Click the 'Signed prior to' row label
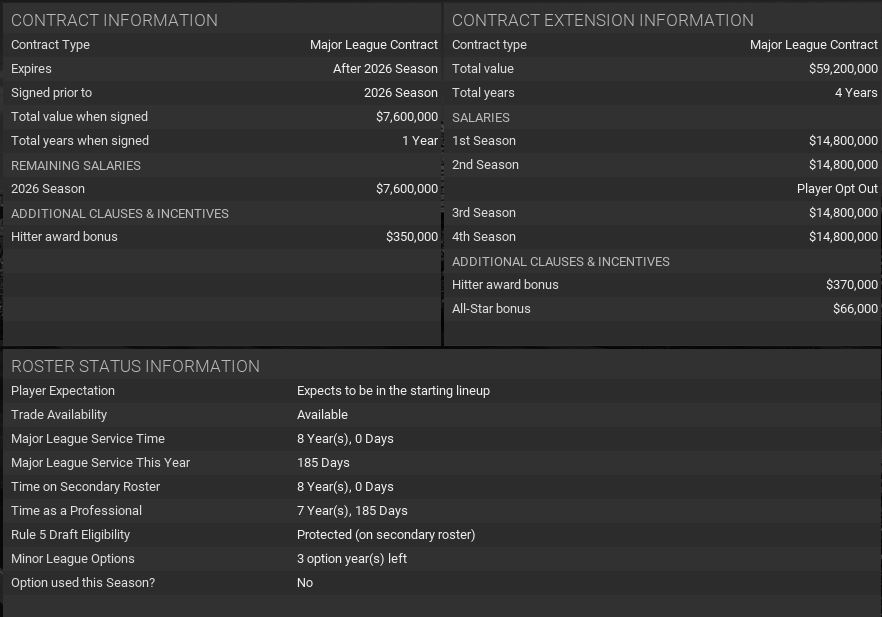This screenshot has height=617, width=882. 51,93
